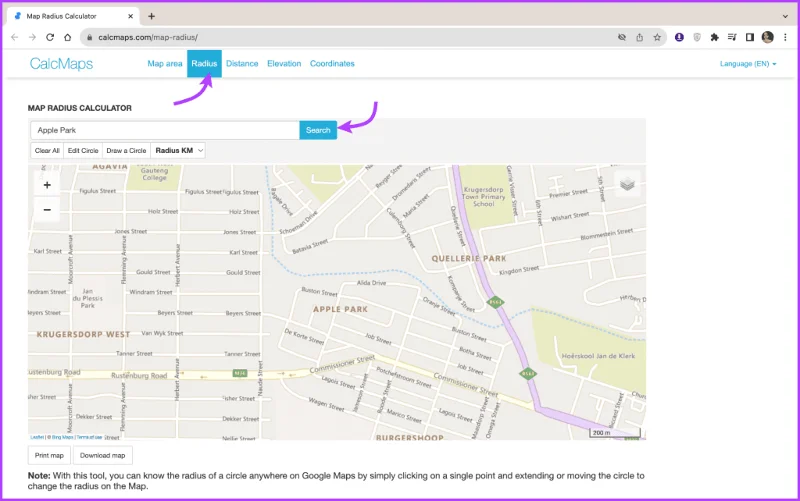
Task: Click the Edit Circle button
Action: 83,151
